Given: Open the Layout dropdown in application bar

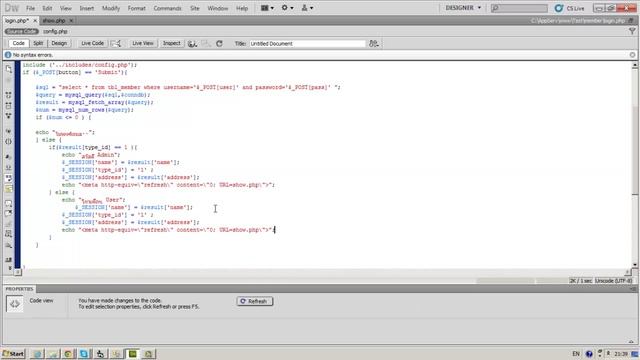Looking at the screenshot, I should (x=267, y=8).
